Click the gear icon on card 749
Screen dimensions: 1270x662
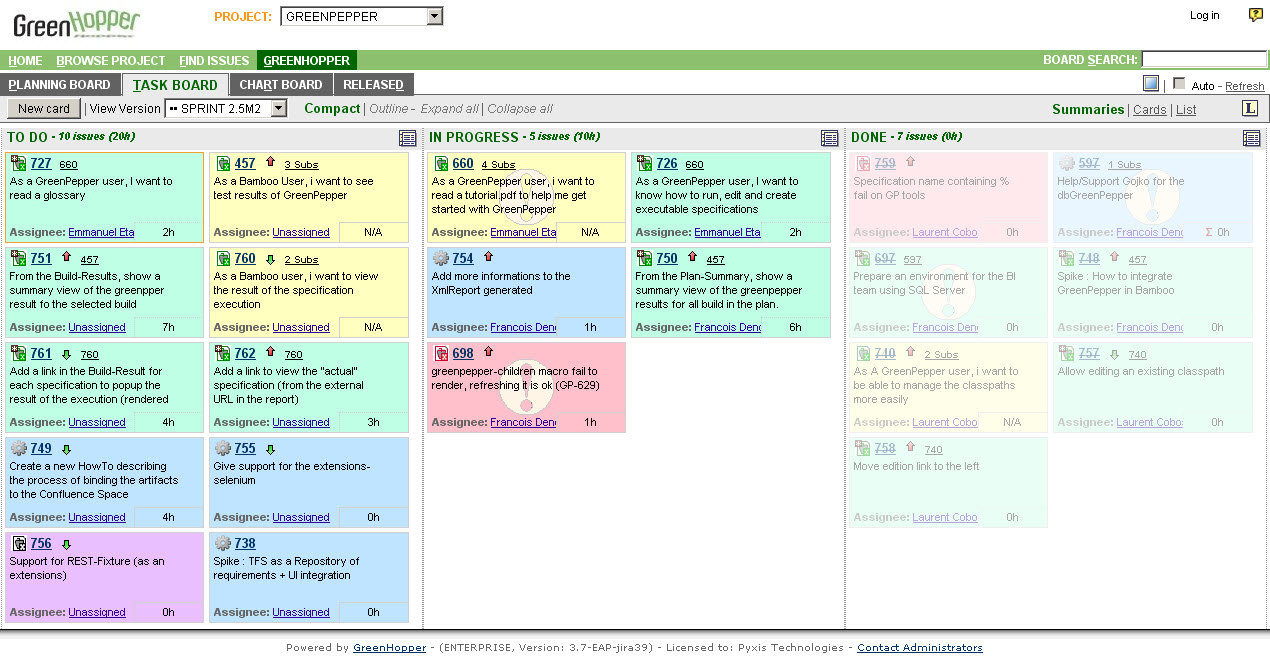tap(19, 449)
